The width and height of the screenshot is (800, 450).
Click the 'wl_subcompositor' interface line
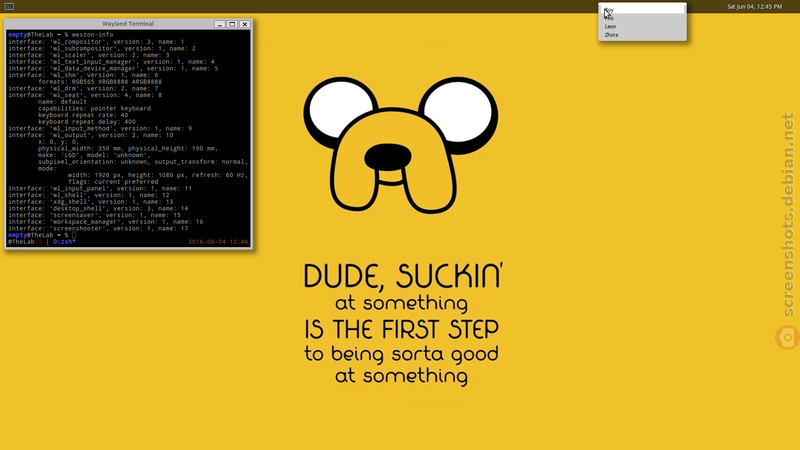[102, 48]
